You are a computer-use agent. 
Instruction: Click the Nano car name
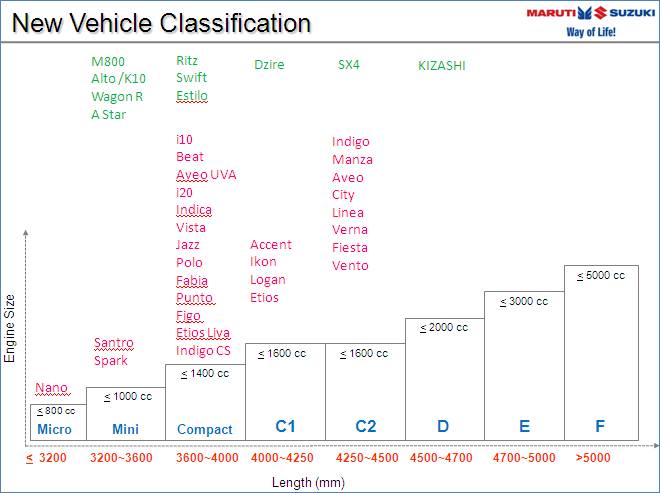[x=52, y=388]
